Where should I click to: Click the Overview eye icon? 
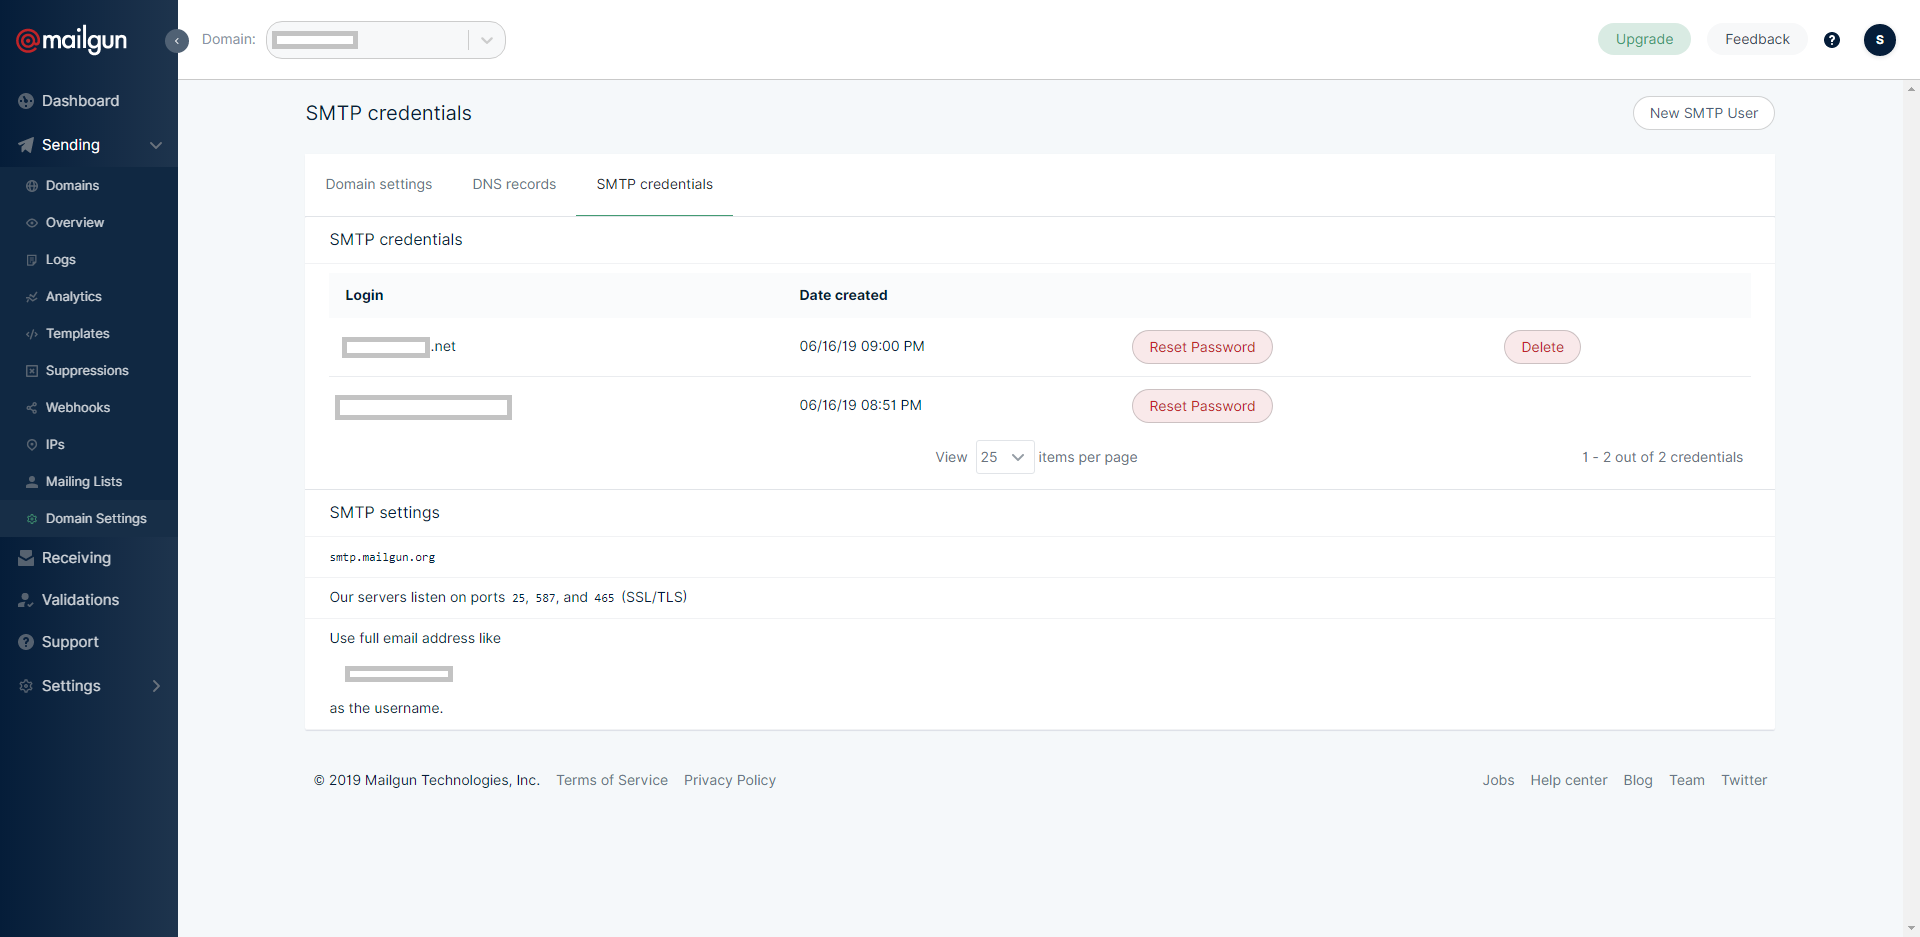tap(32, 223)
